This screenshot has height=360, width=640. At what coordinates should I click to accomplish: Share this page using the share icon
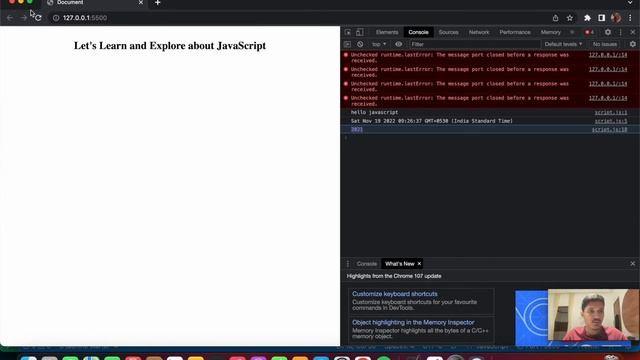[555, 18]
